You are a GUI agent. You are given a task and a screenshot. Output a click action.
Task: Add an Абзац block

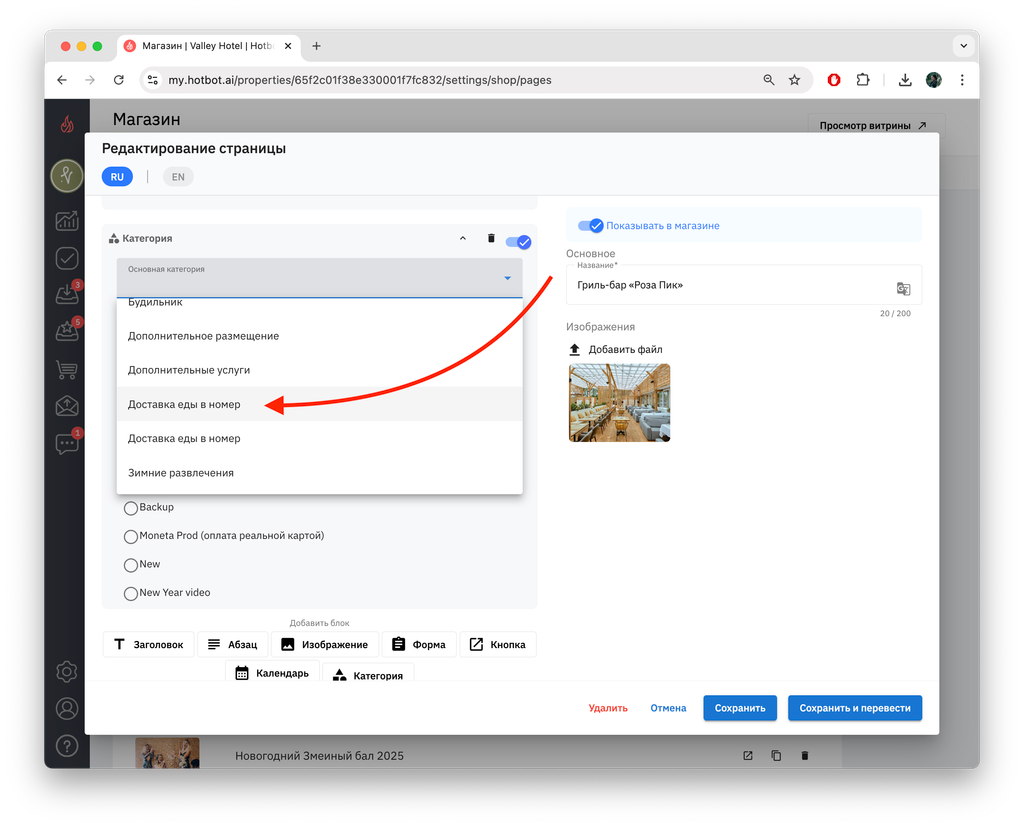coord(232,645)
